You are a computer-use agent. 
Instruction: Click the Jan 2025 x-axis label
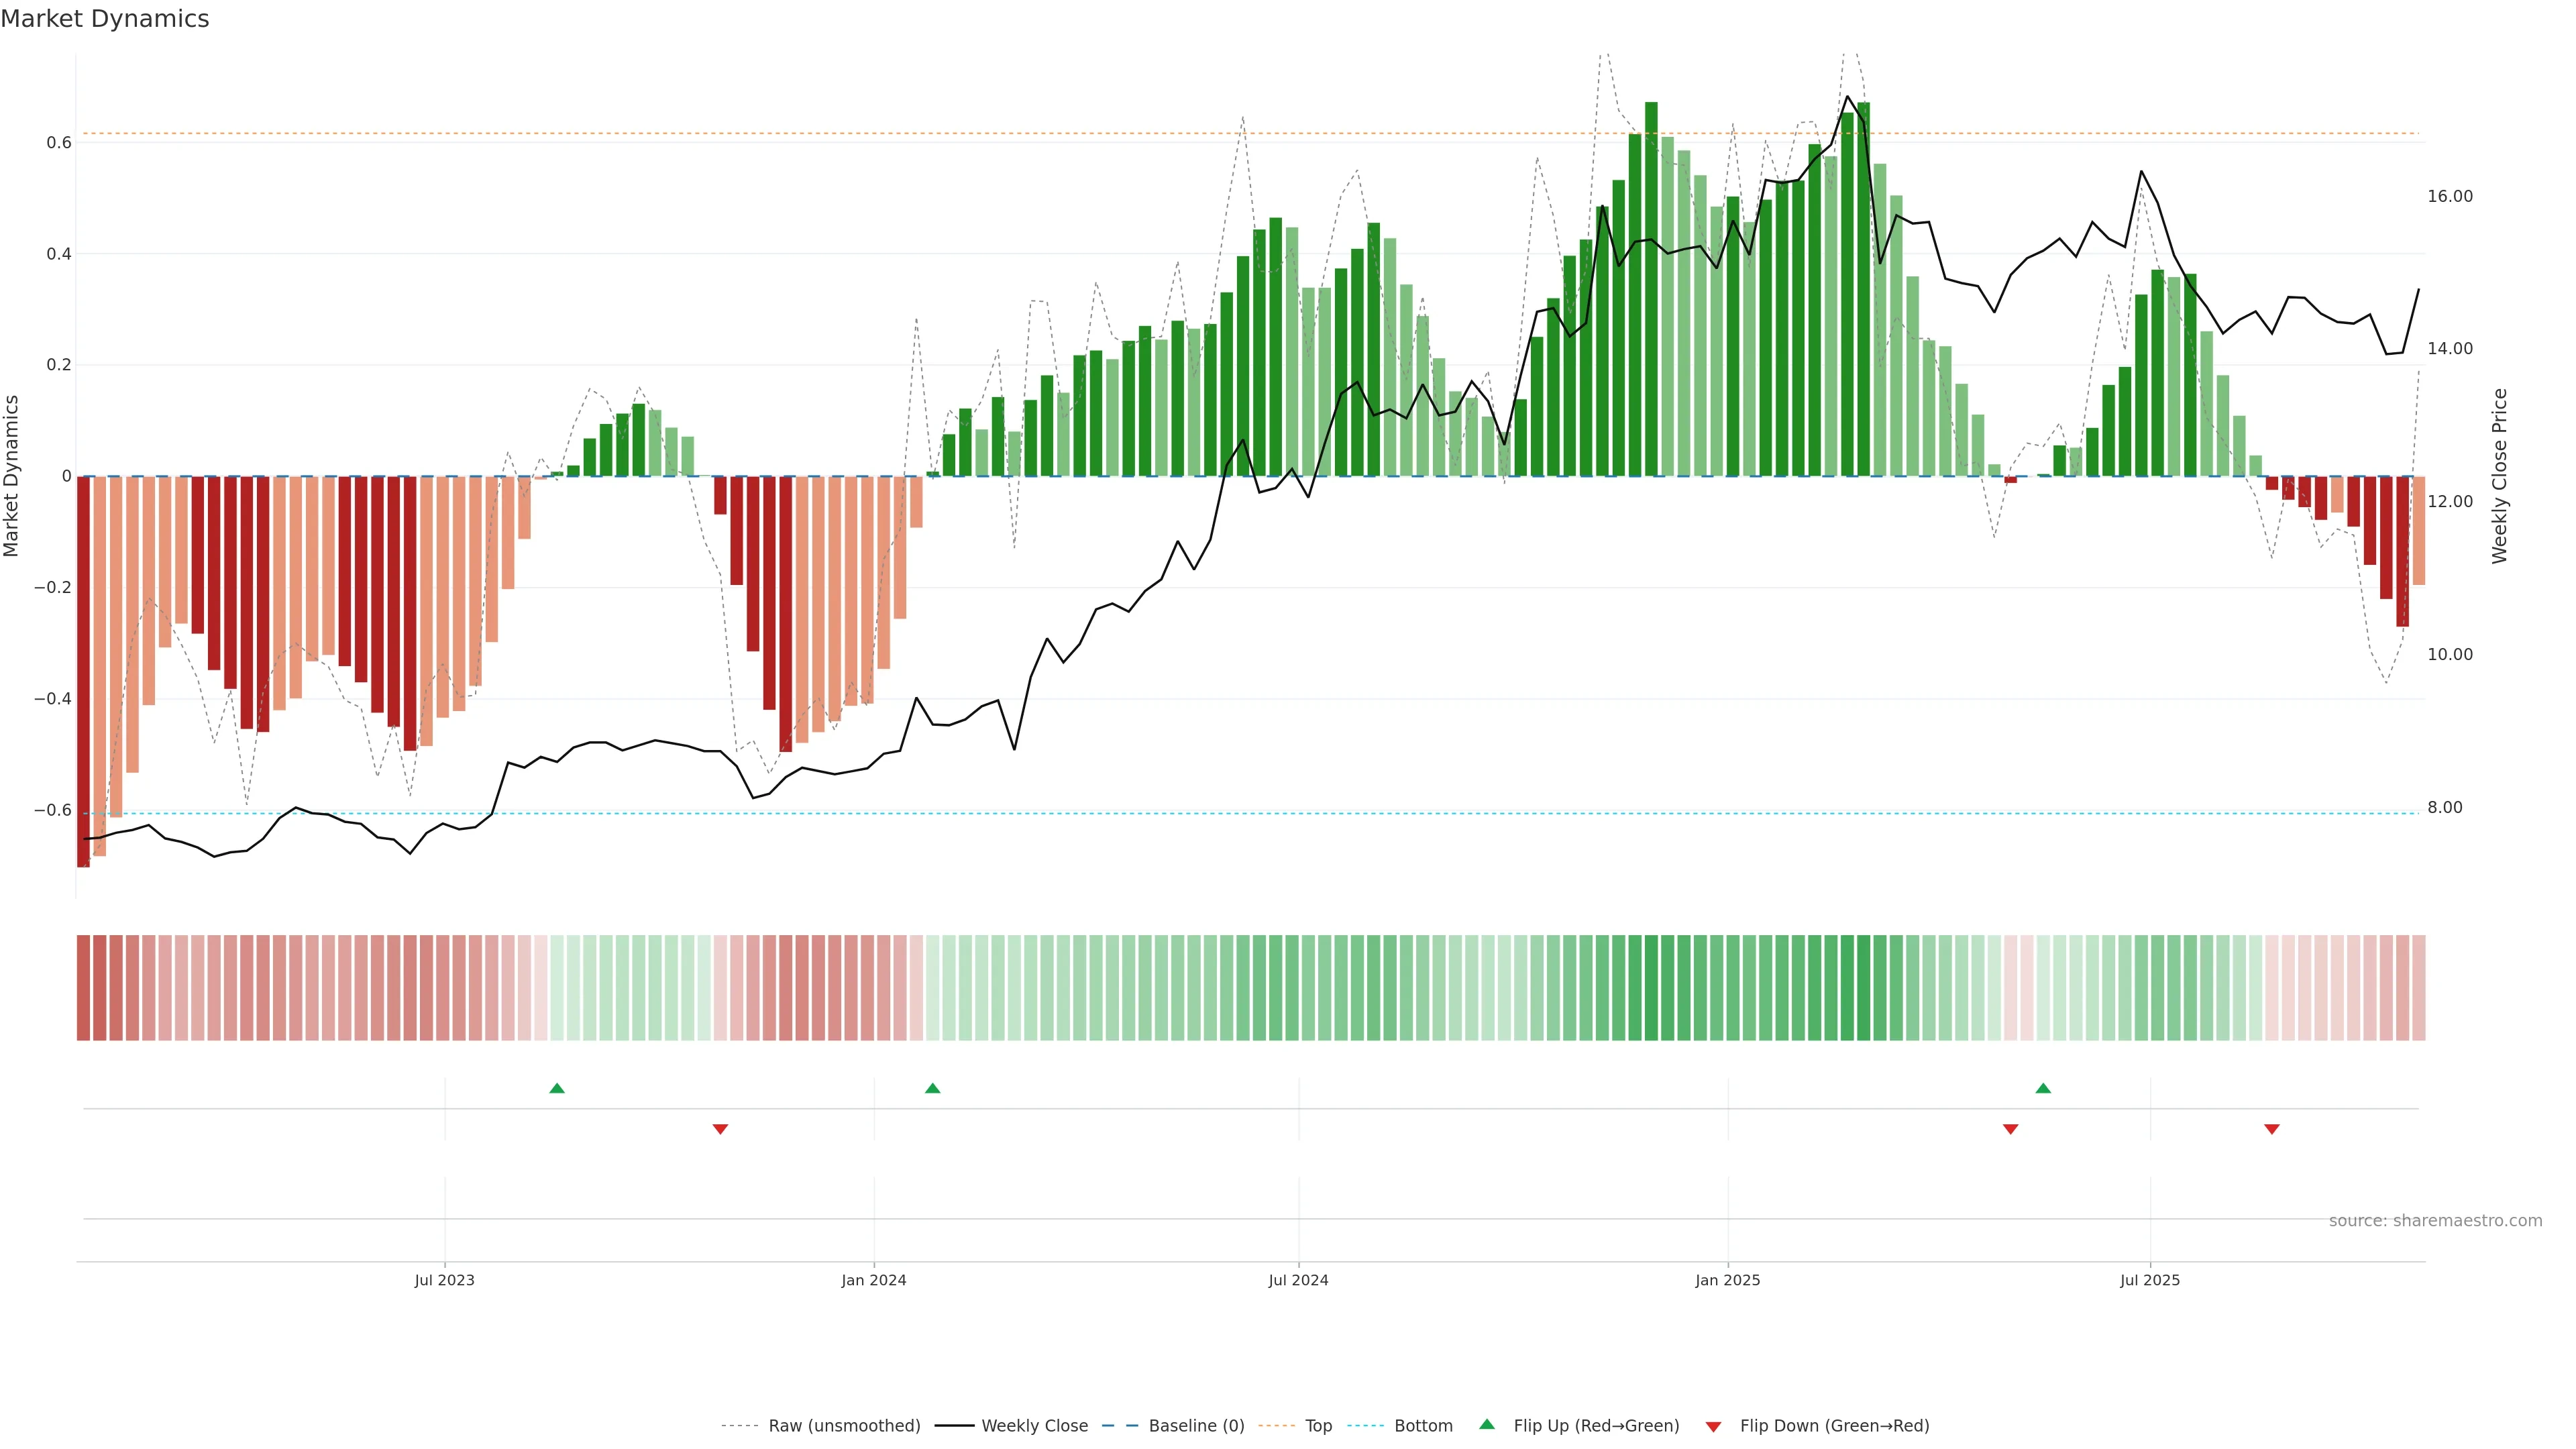coord(1727,1280)
